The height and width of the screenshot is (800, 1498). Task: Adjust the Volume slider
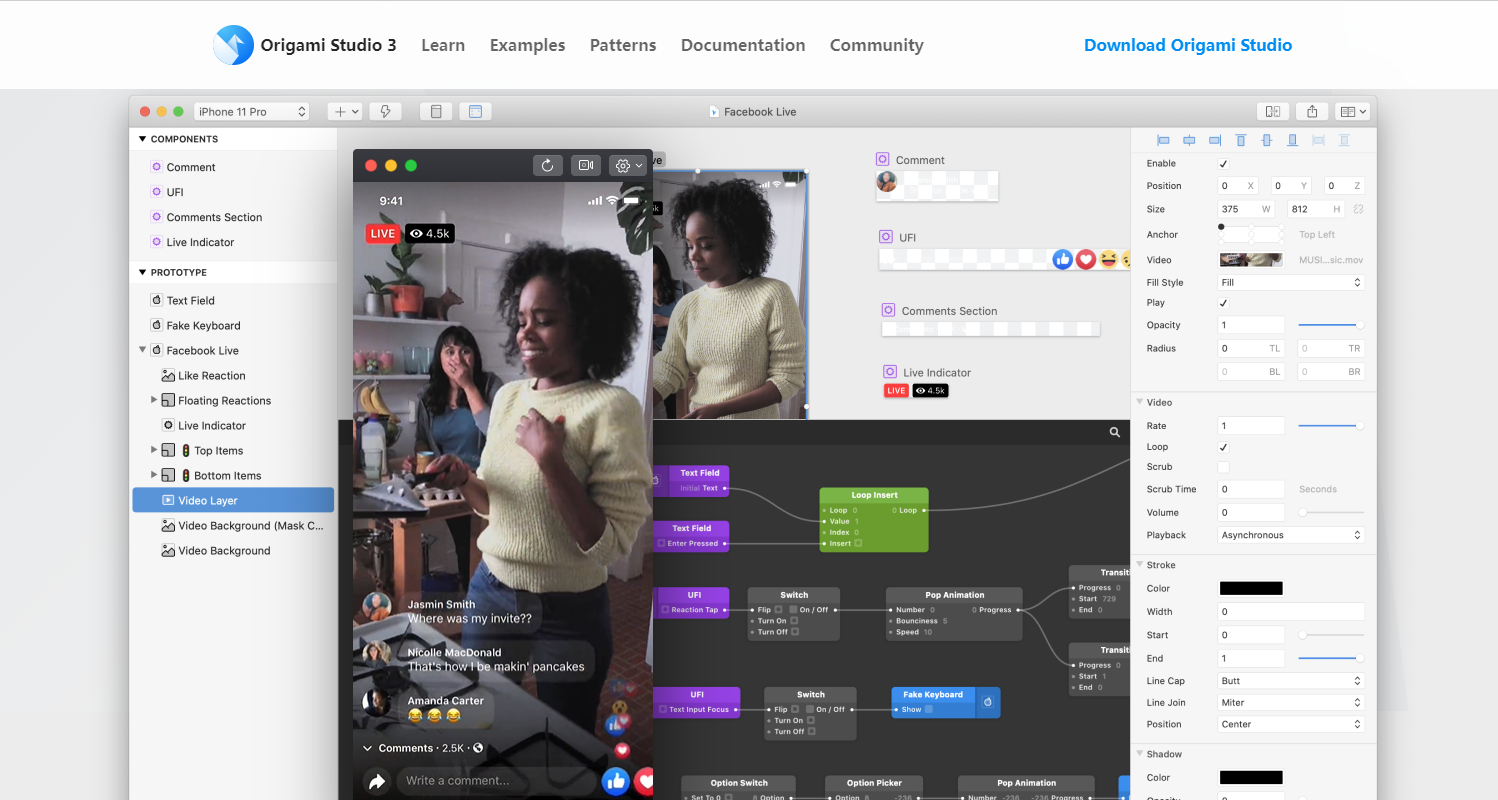(1331, 512)
